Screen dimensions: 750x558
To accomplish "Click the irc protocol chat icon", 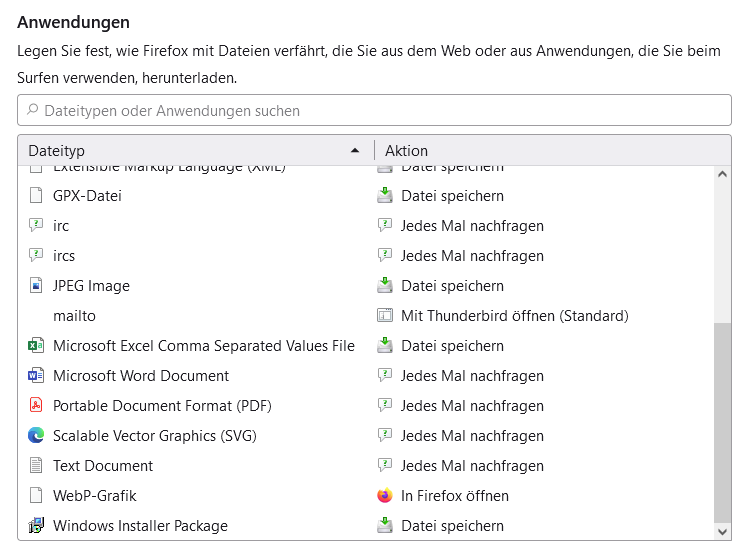I will click(36, 226).
